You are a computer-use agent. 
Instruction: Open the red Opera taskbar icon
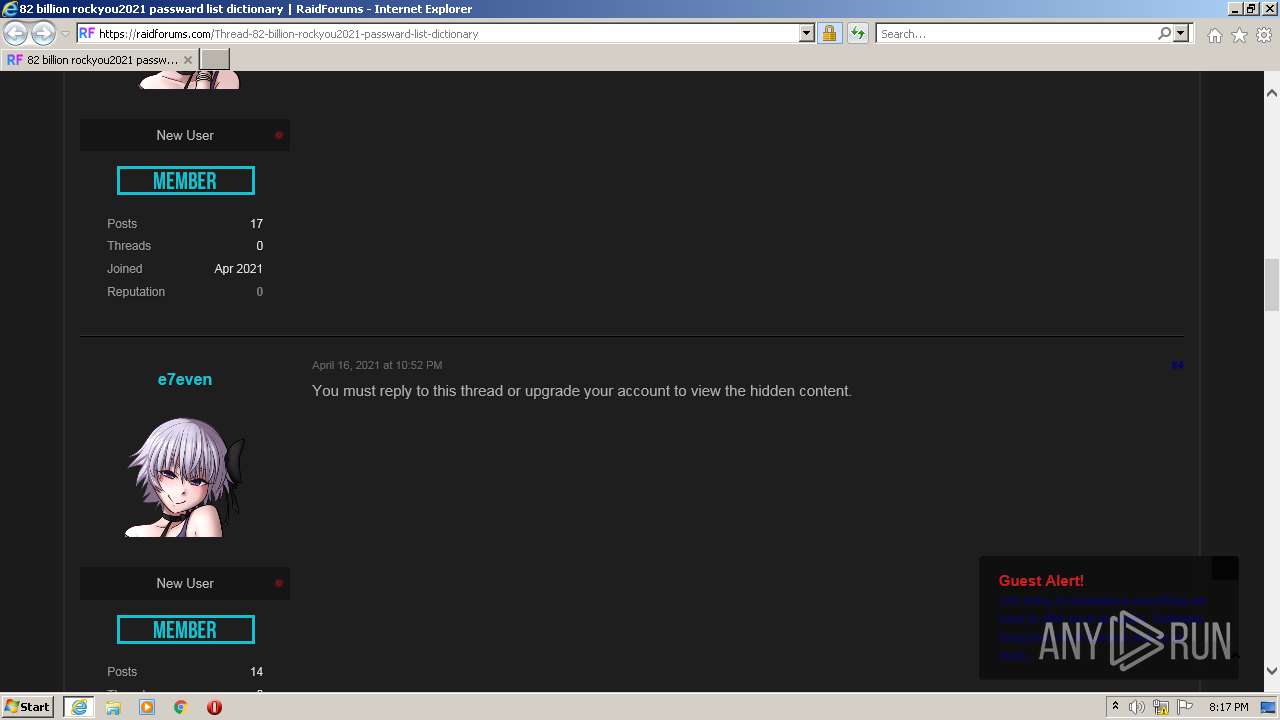(x=214, y=707)
